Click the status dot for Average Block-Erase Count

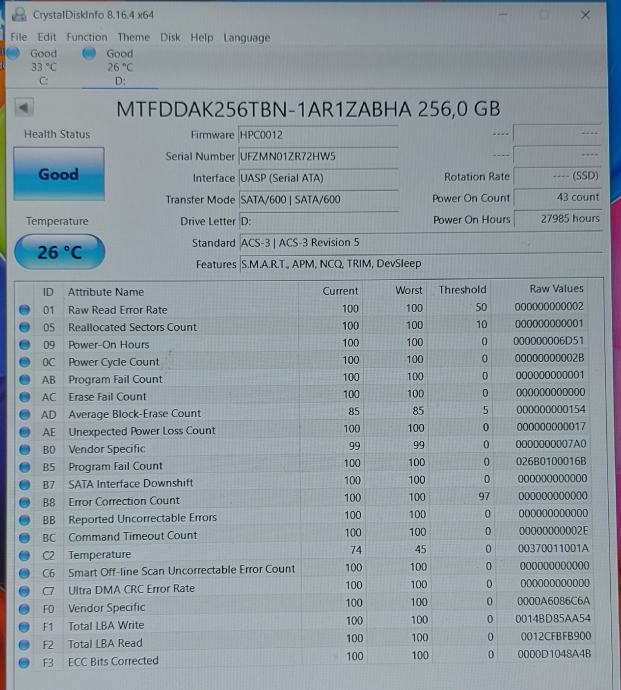[x=25, y=415]
